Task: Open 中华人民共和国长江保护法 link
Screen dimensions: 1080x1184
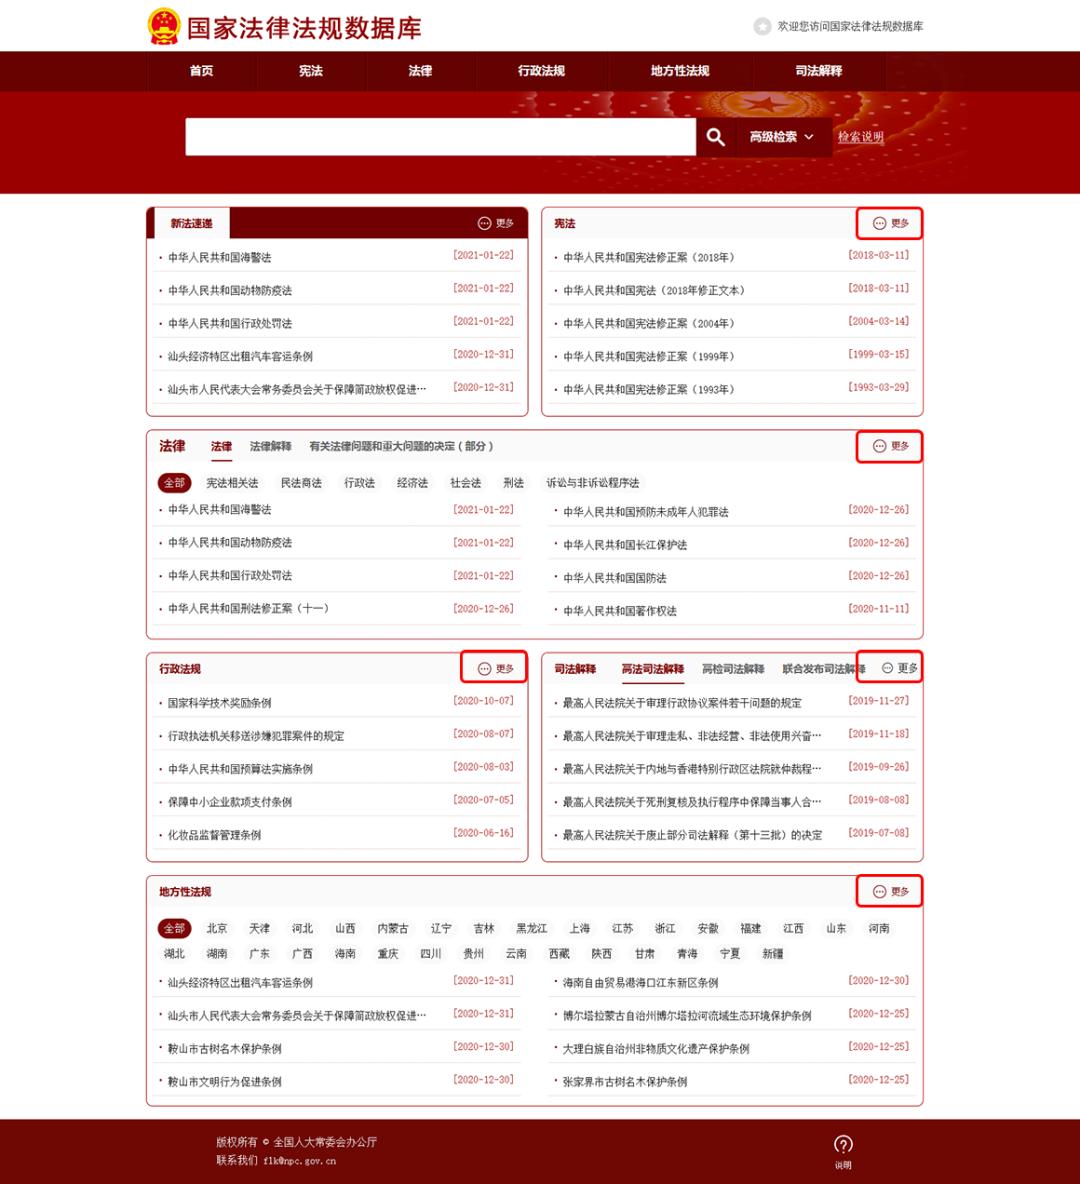Action: (x=625, y=545)
